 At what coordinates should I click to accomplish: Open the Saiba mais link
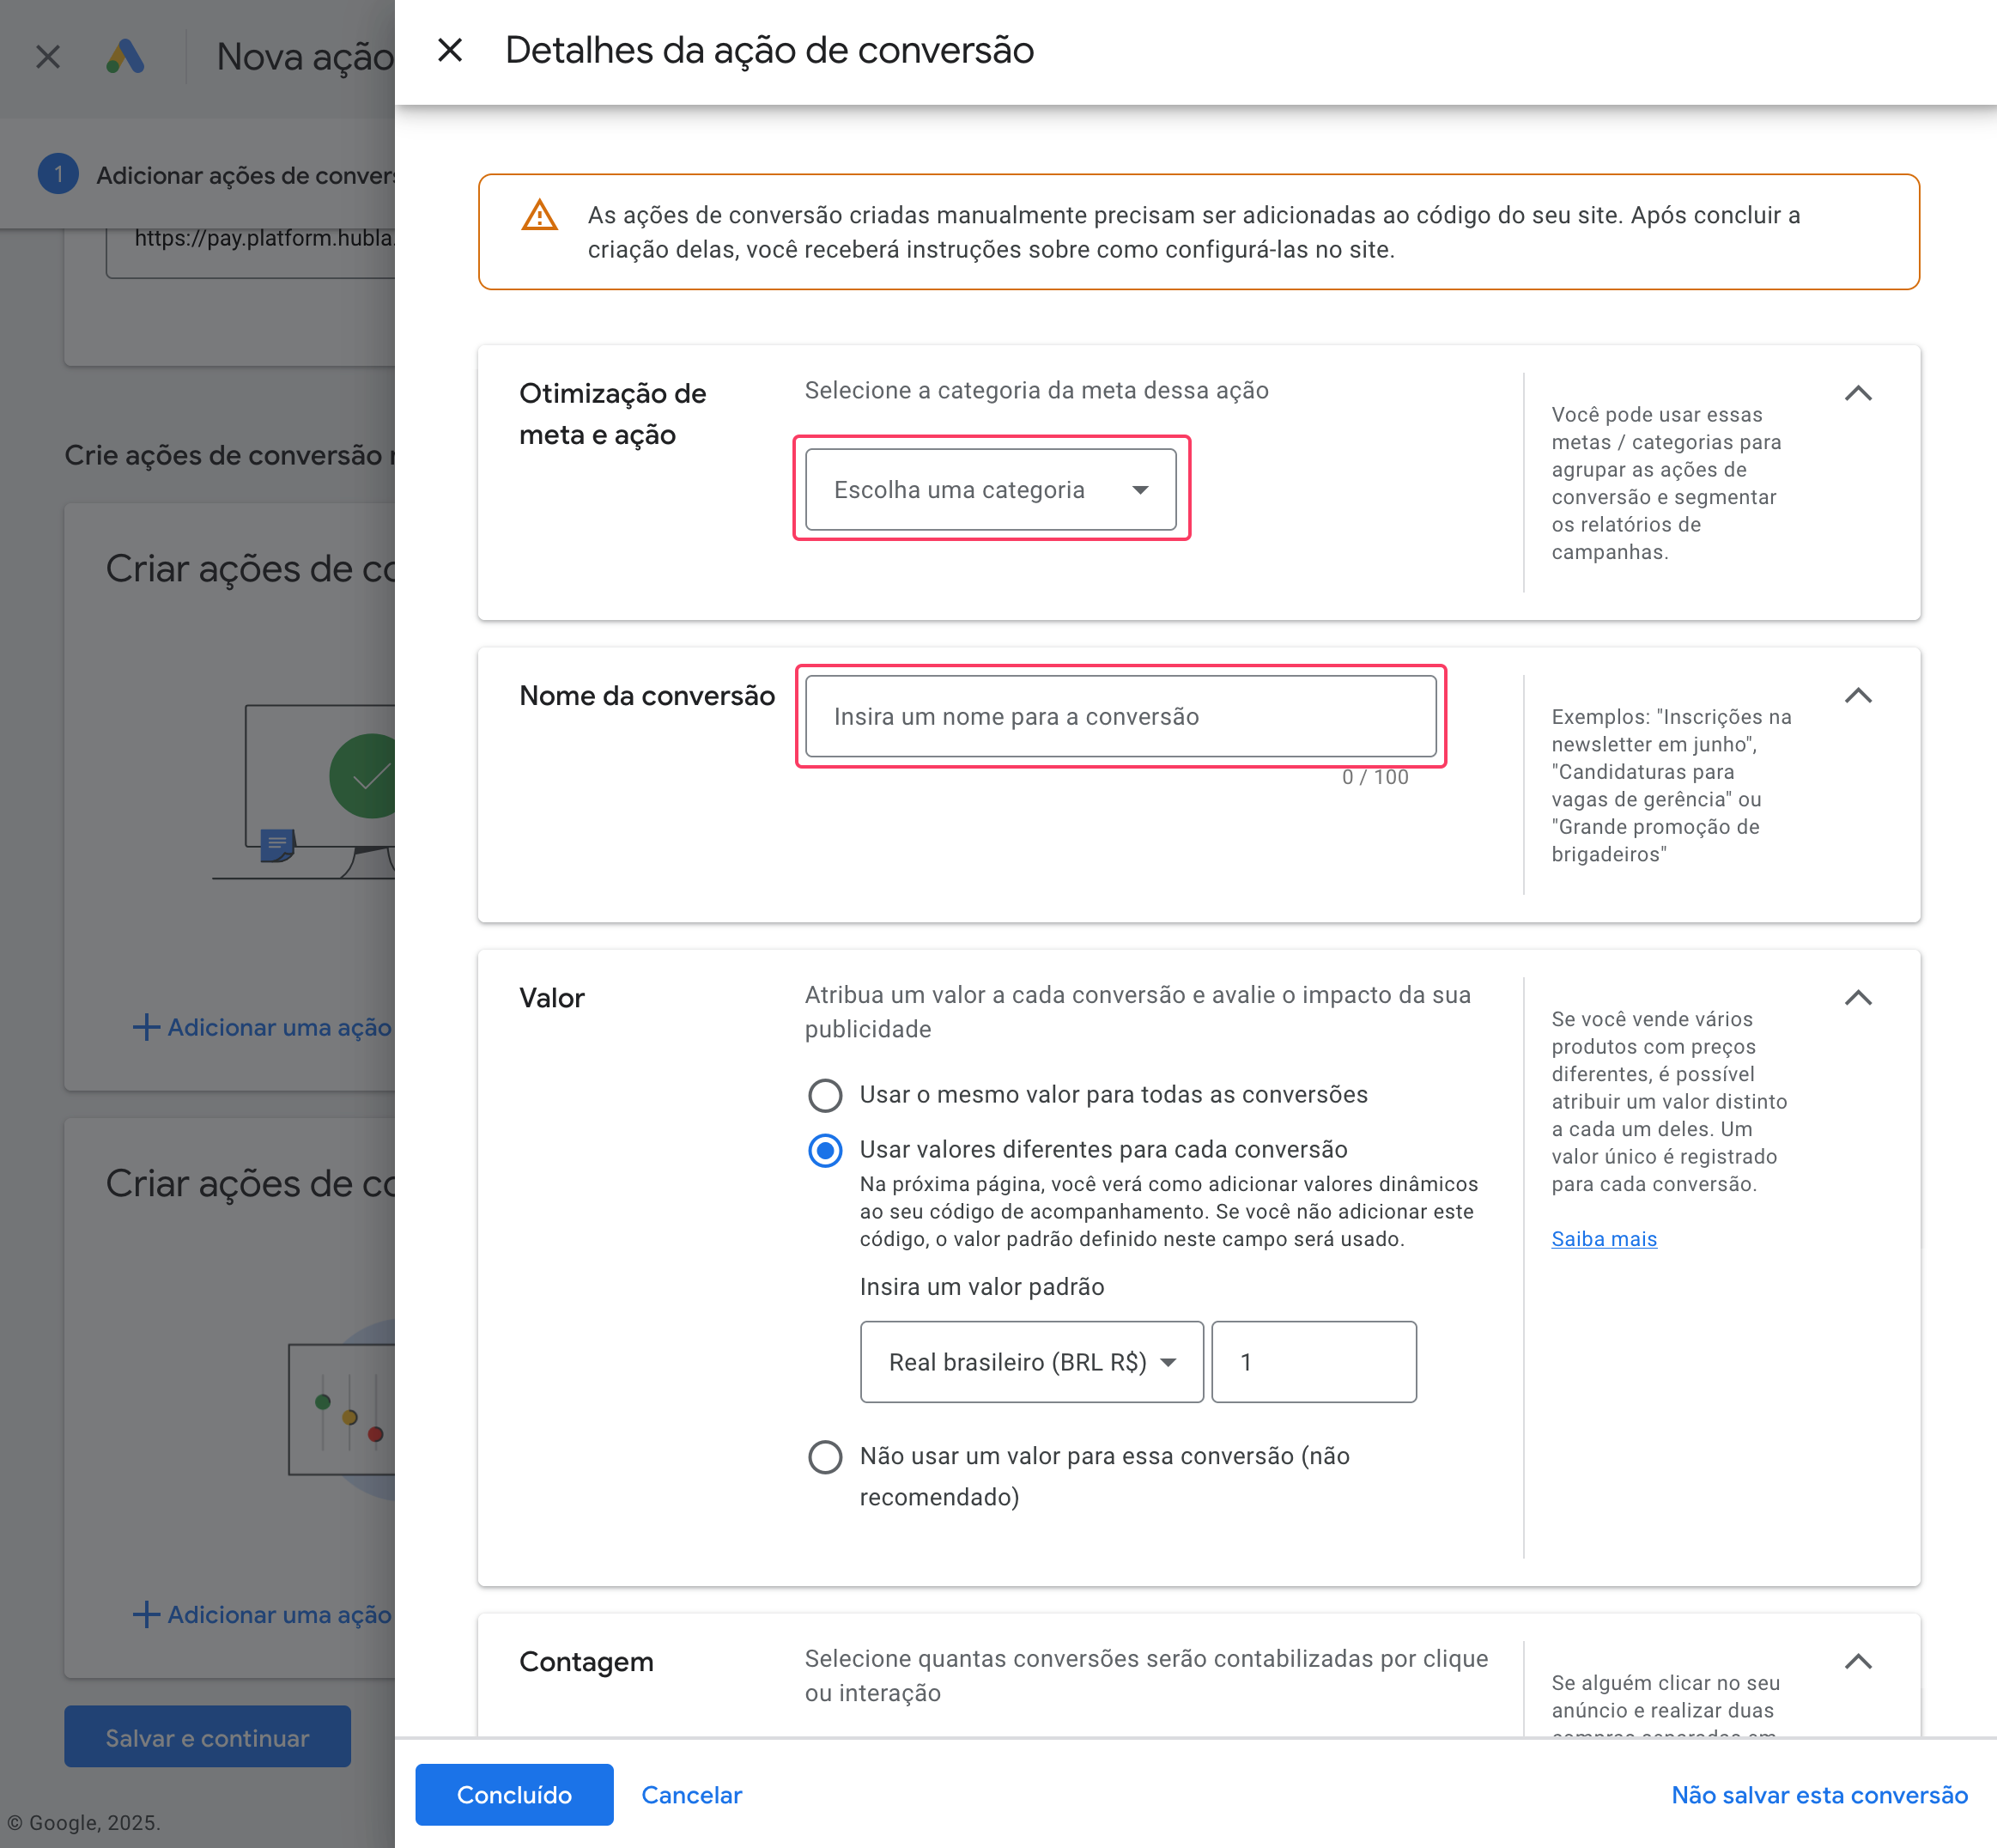1603,1239
